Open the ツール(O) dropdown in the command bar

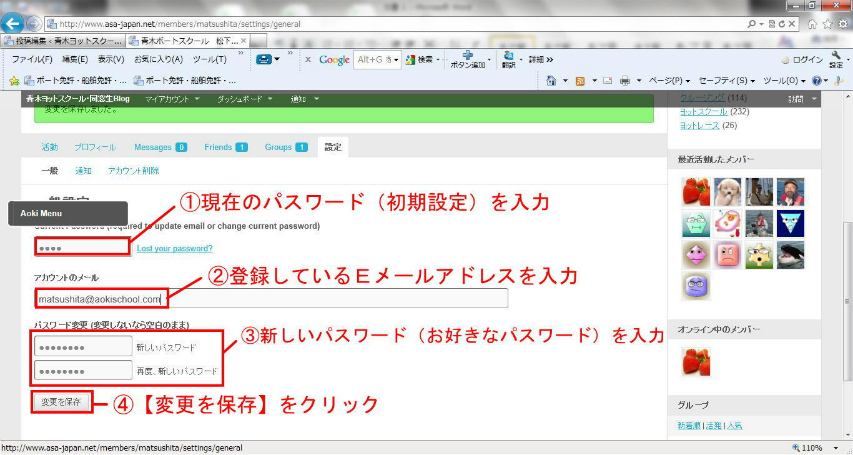(x=784, y=81)
